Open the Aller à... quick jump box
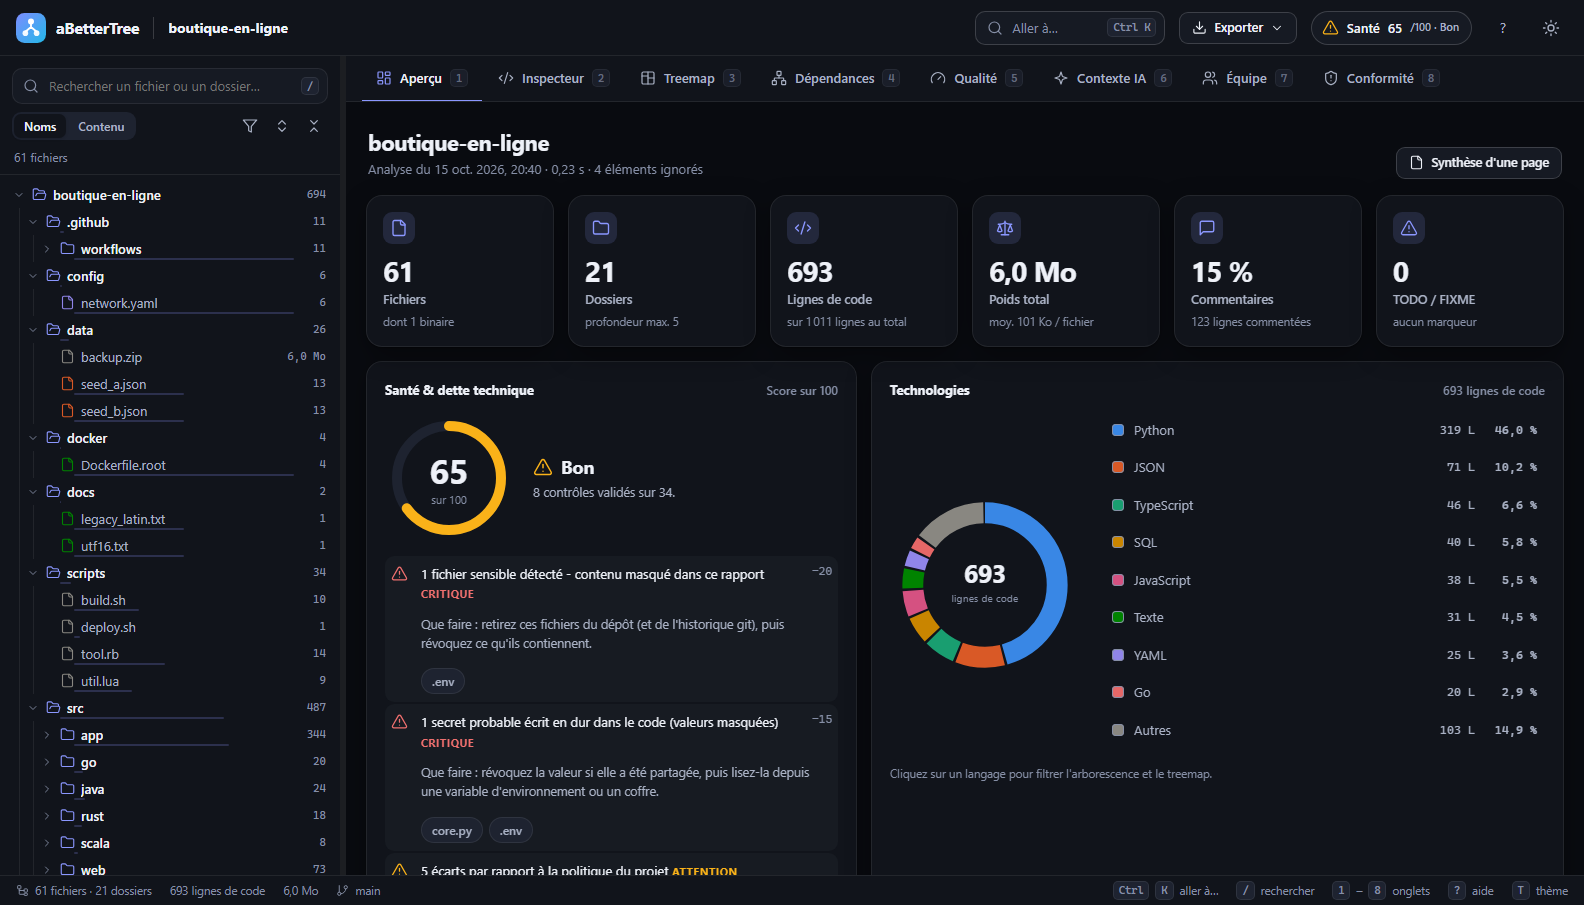This screenshot has height=905, width=1584. [x=1070, y=28]
